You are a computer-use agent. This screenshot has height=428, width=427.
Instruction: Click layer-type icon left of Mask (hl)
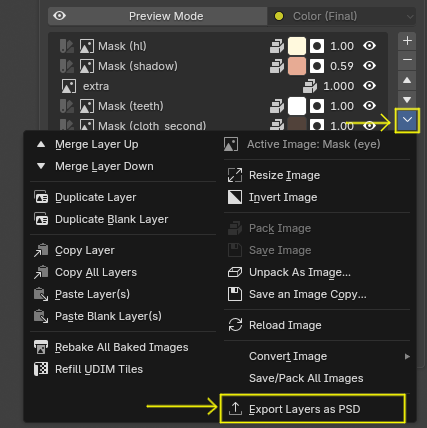[67, 46]
